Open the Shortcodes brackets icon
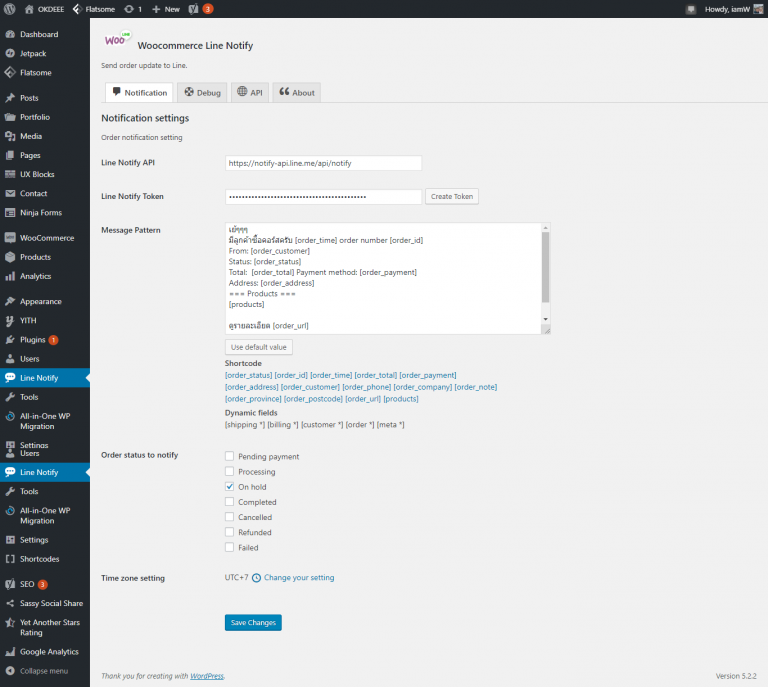Screen dimensions: 768x687 click(x=10, y=559)
